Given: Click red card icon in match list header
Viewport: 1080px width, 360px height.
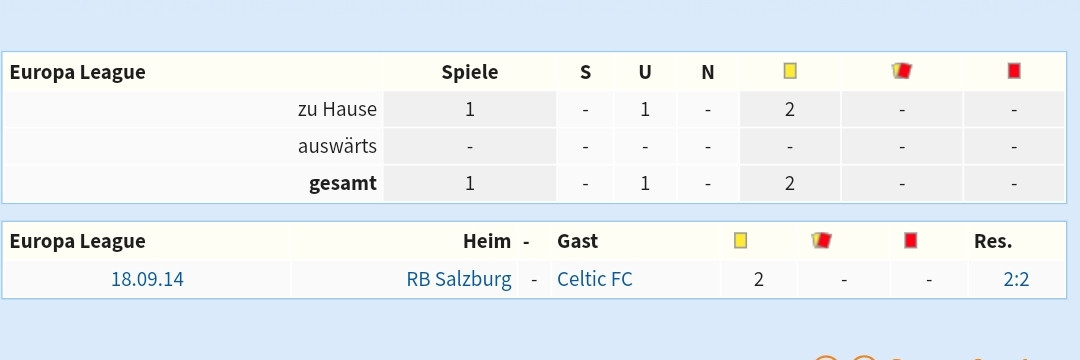Looking at the screenshot, I should pyautogui.click(x=911, y=240).
